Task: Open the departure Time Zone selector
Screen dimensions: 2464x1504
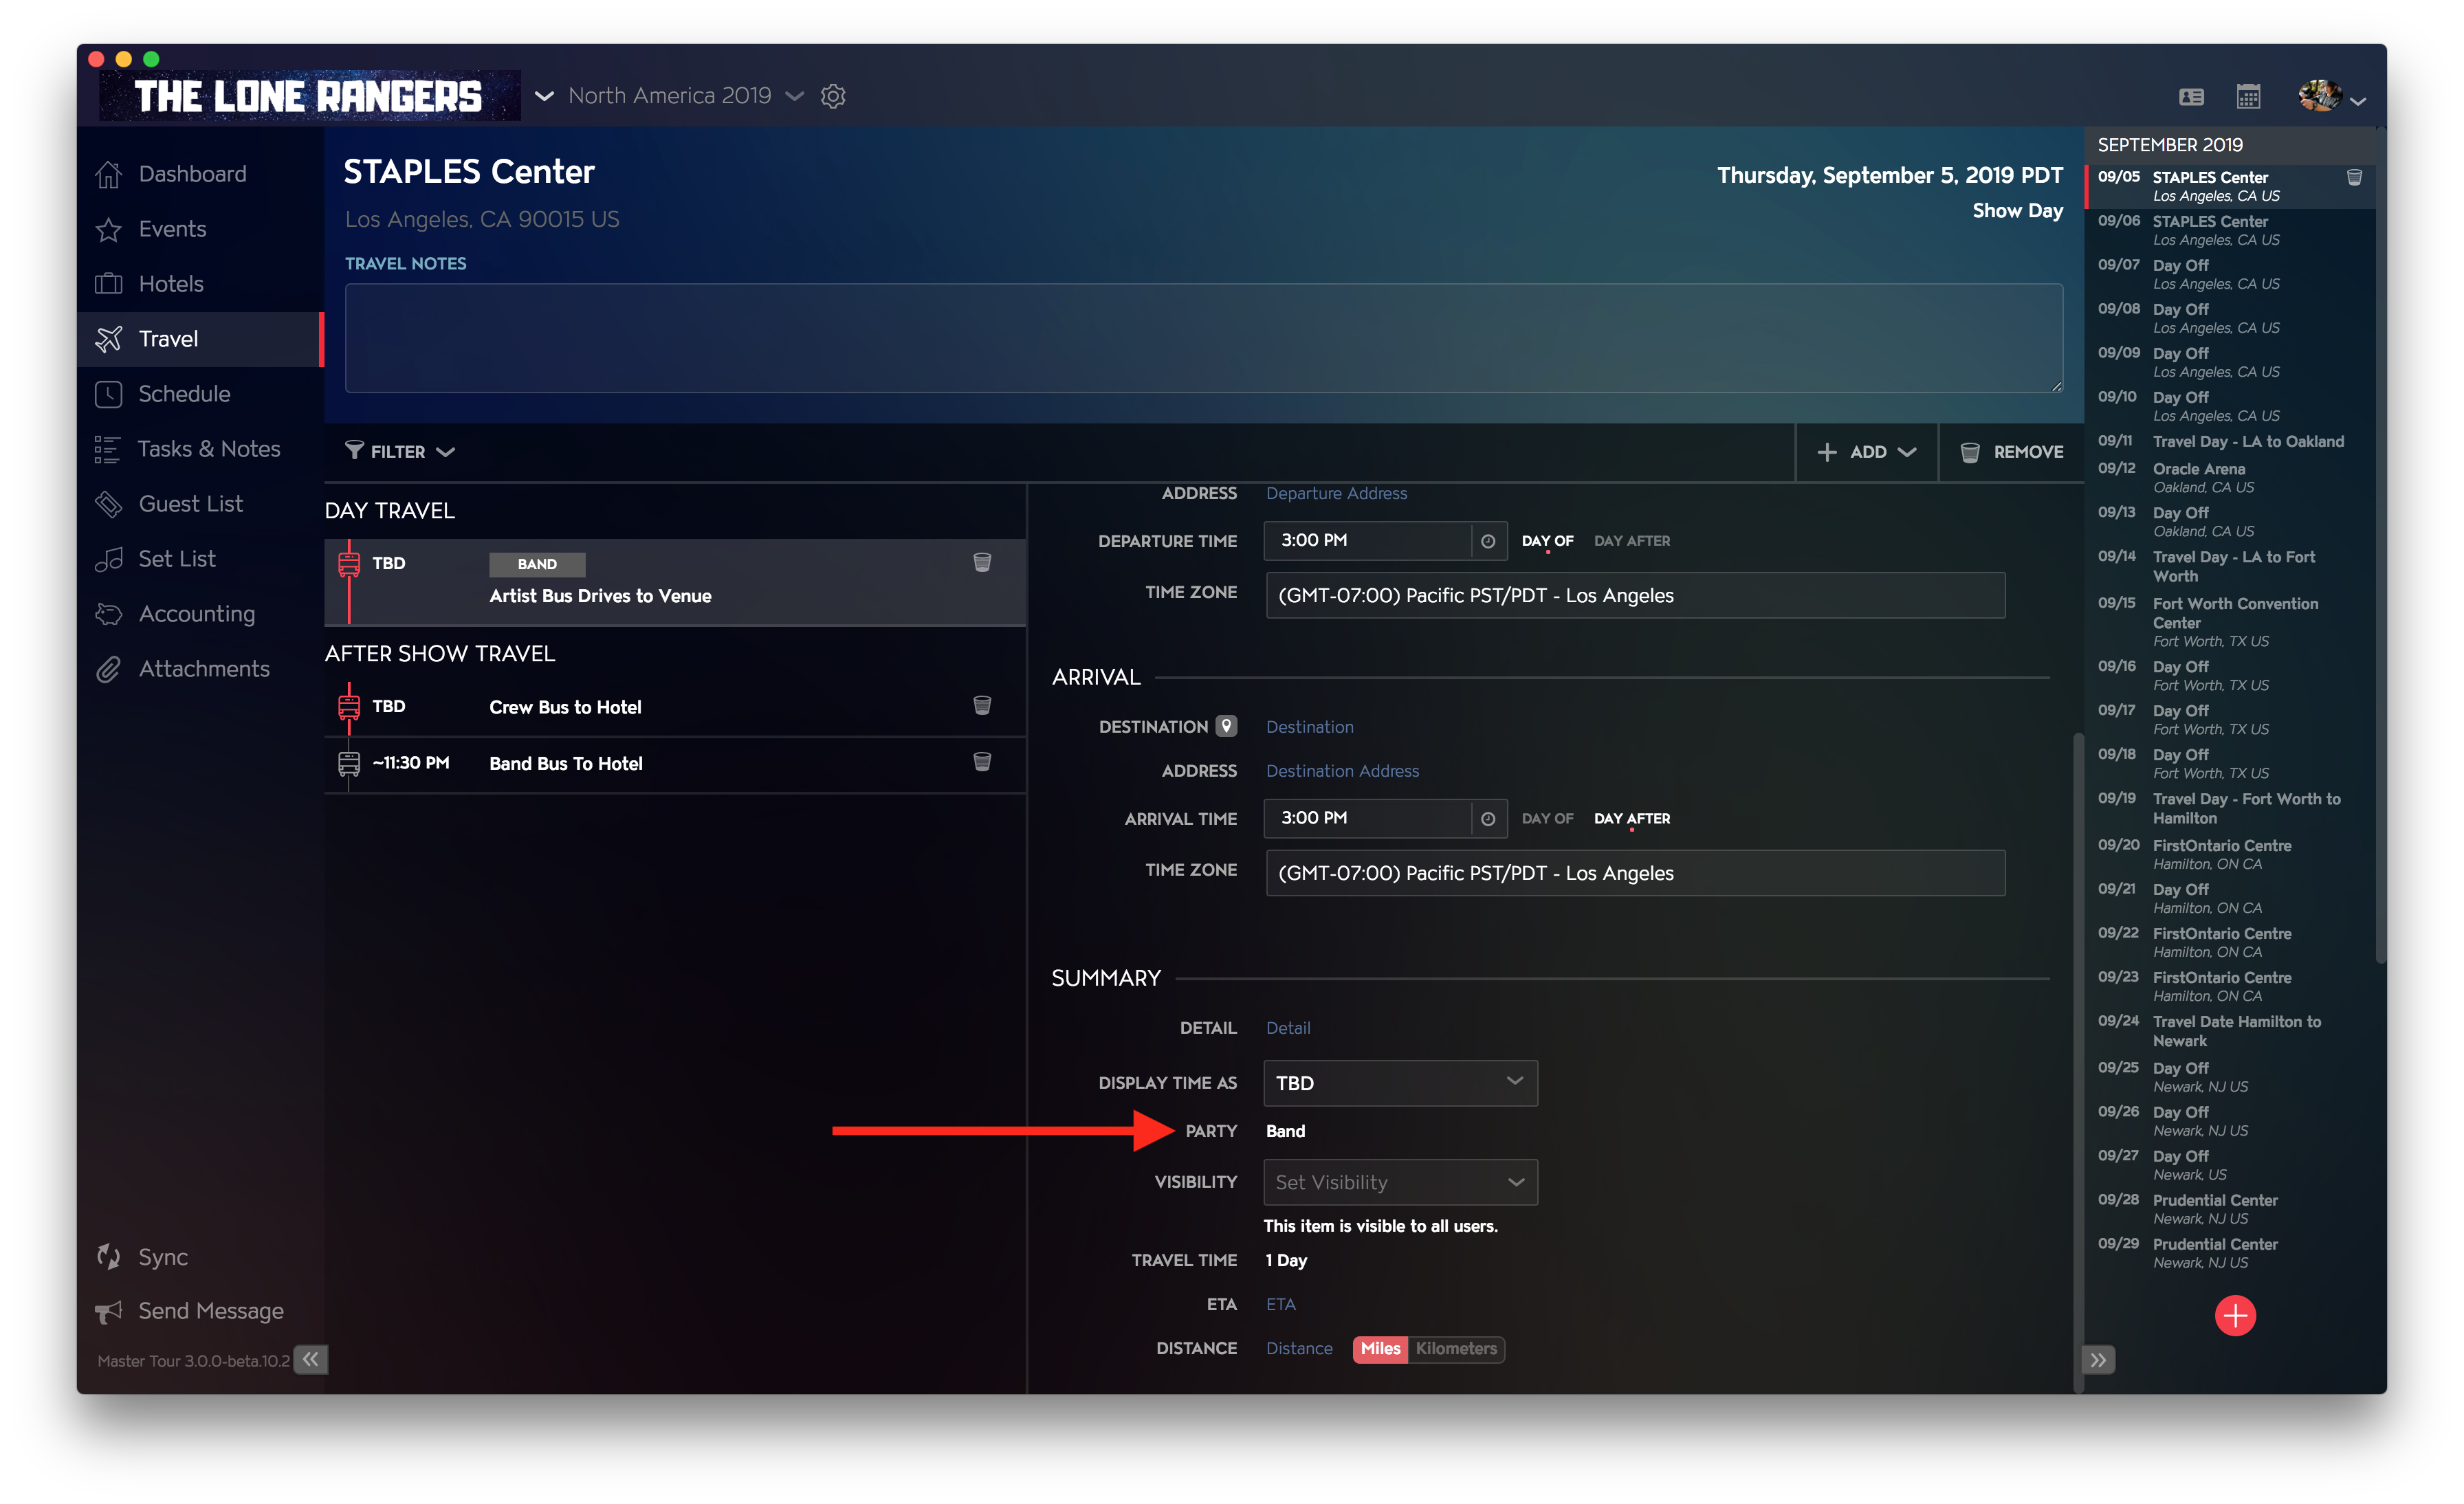Action: tap(1635, 595)
